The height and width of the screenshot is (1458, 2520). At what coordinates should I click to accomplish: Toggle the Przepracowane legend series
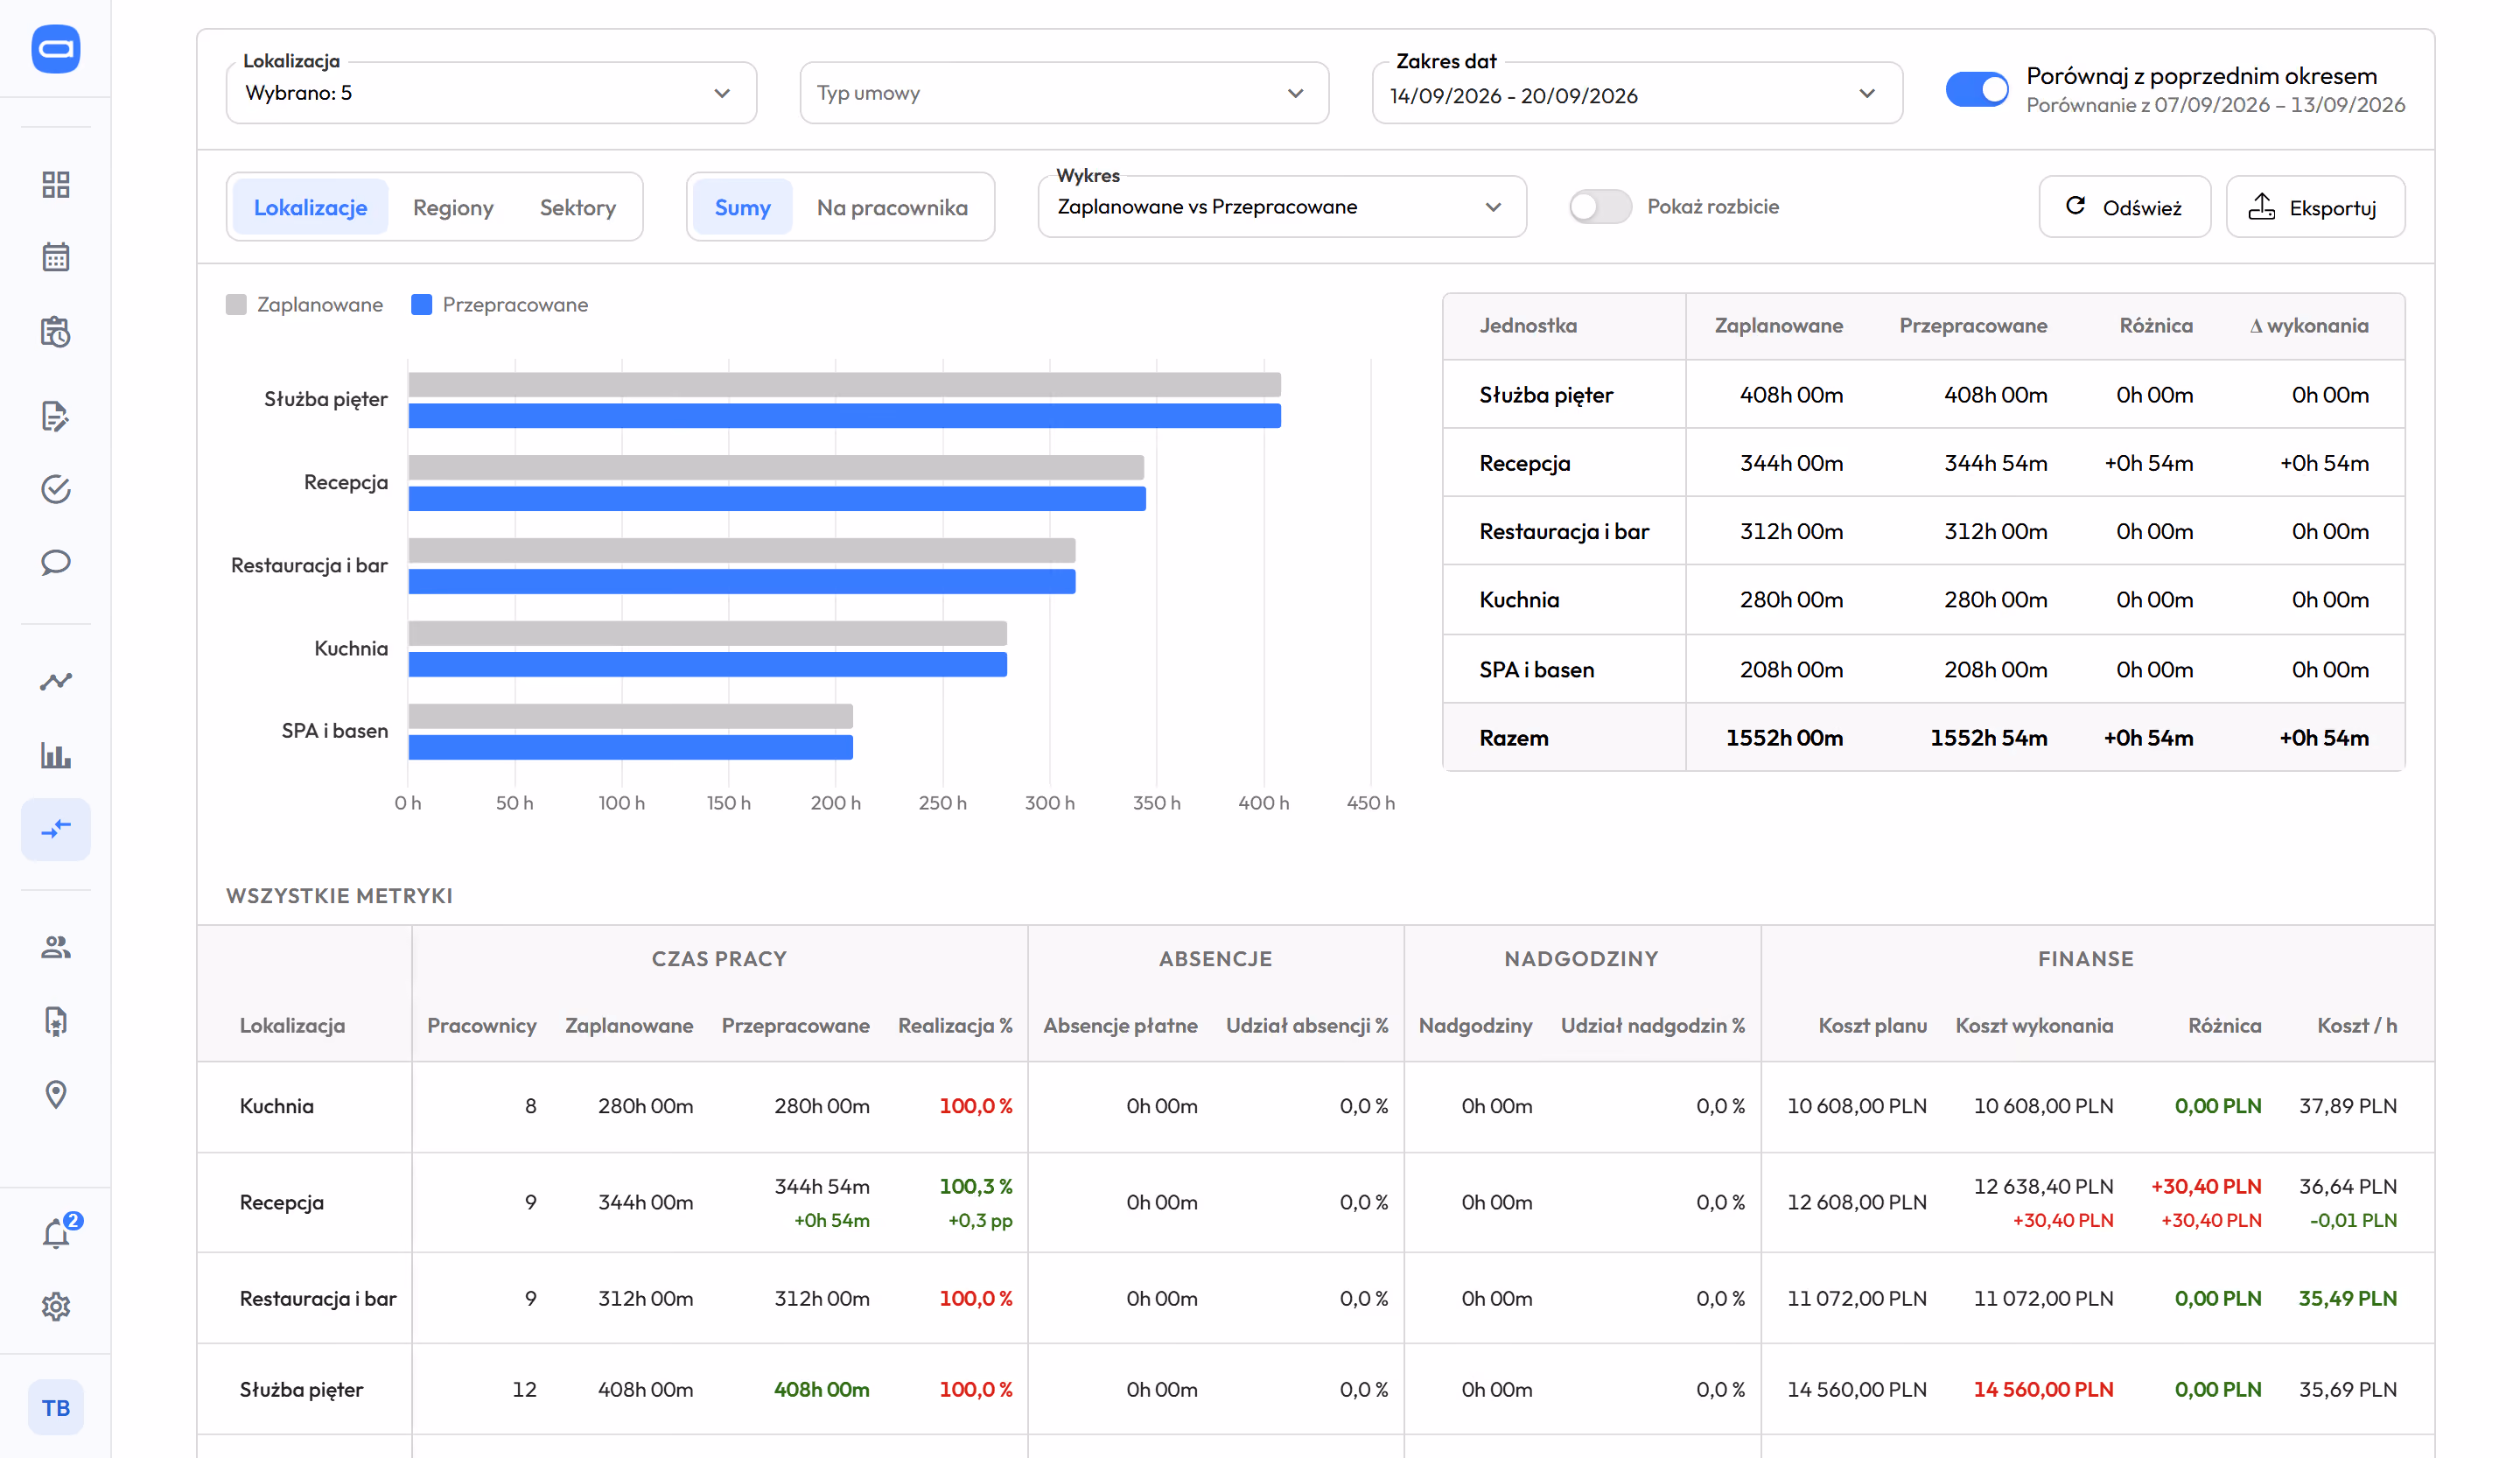click(x=500, y=305)
